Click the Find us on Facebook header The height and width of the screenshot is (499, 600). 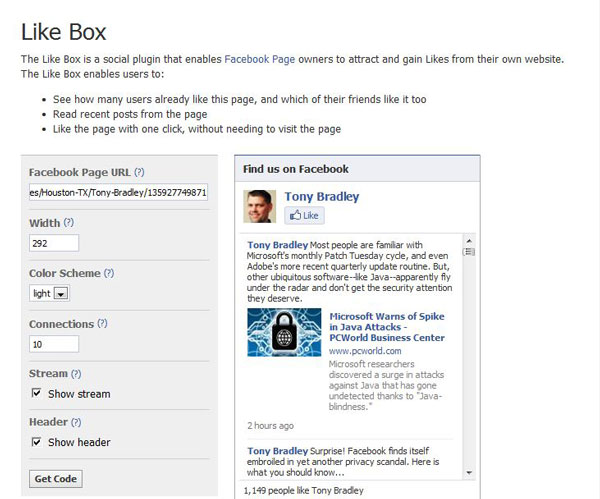tap(296, 169)
